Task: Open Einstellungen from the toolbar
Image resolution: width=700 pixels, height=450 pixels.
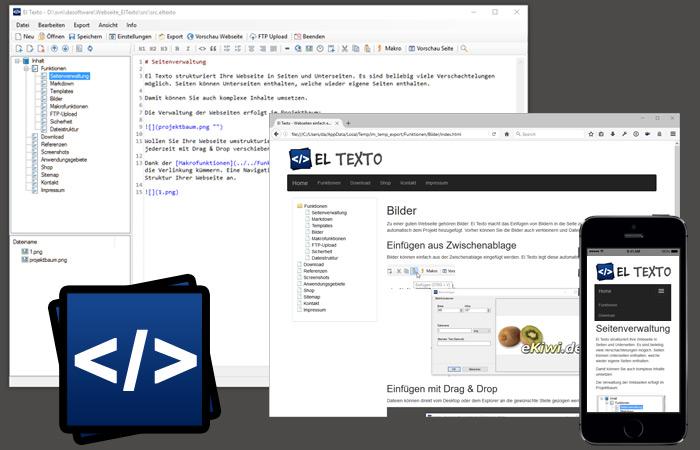Action: tap(130, 37)
